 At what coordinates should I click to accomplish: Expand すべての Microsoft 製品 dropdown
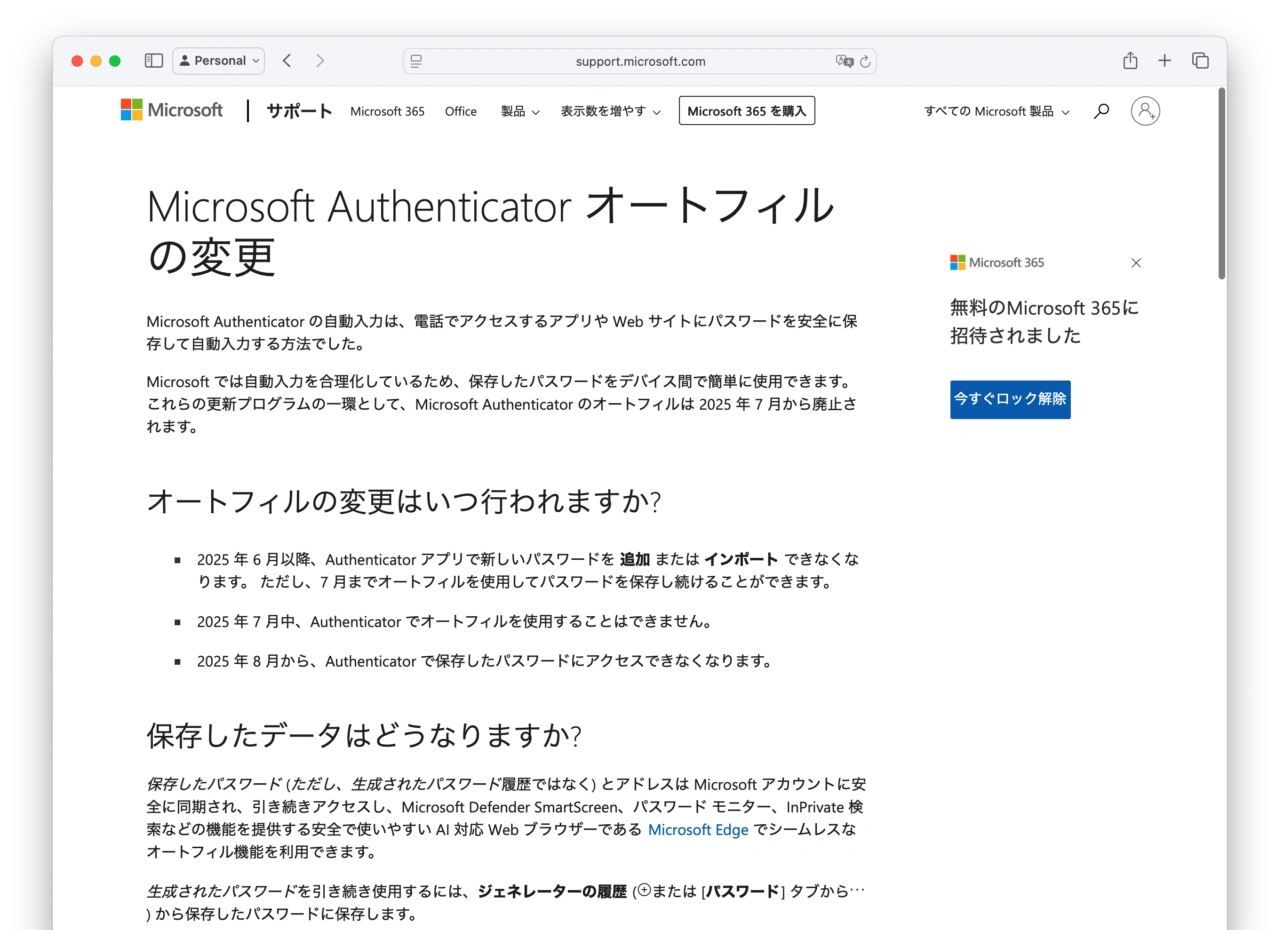pos(996,112)
